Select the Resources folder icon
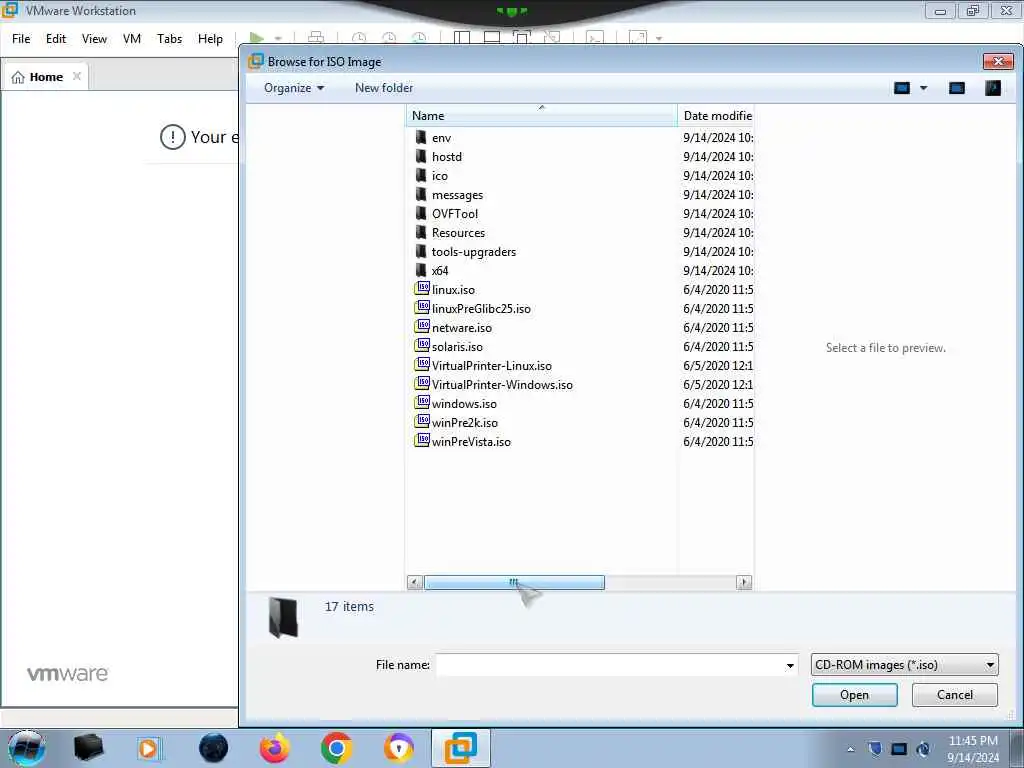Screen dimensions: 1024x768 tap(421, 232)
